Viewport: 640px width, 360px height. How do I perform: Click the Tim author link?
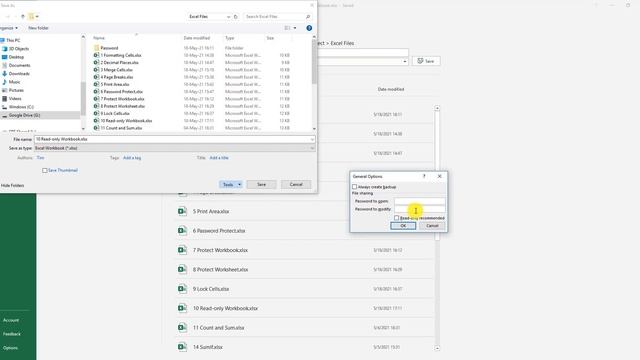(40, 158)
